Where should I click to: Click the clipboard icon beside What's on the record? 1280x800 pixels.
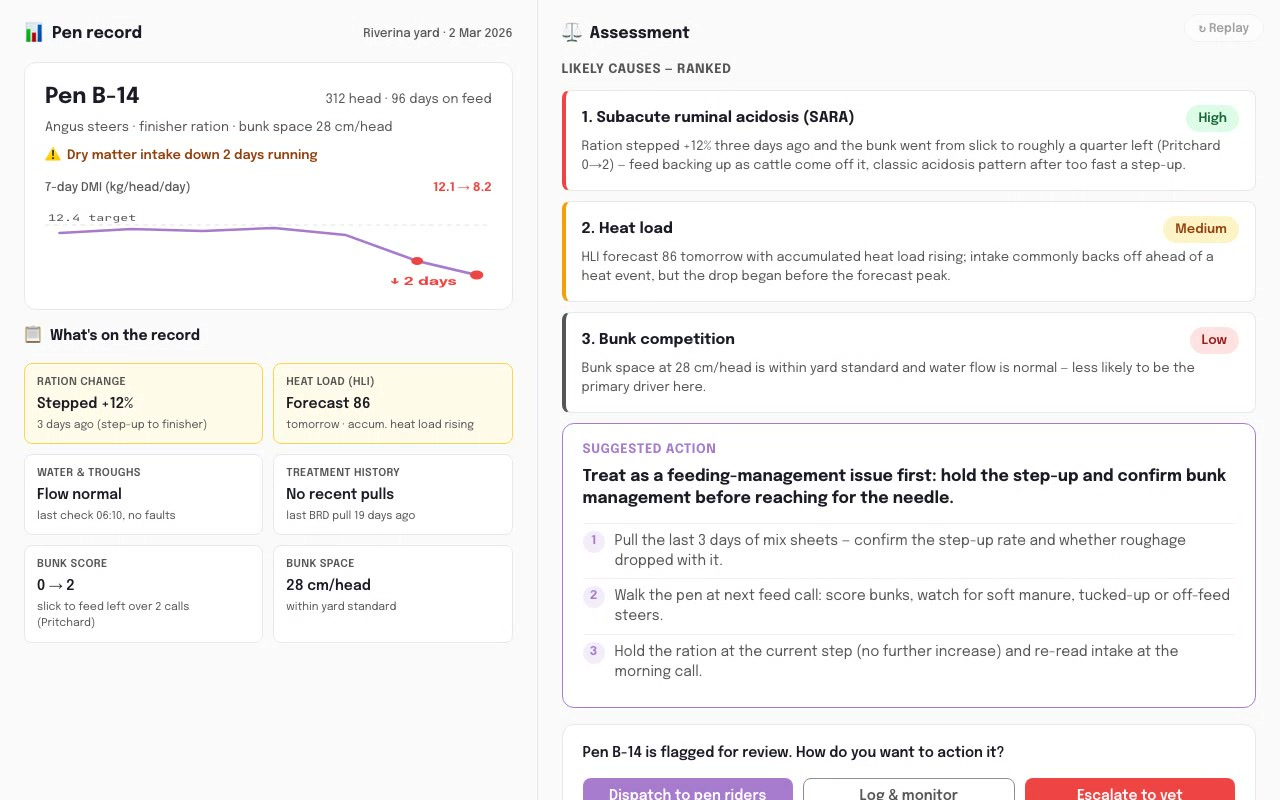pos(33,335)
